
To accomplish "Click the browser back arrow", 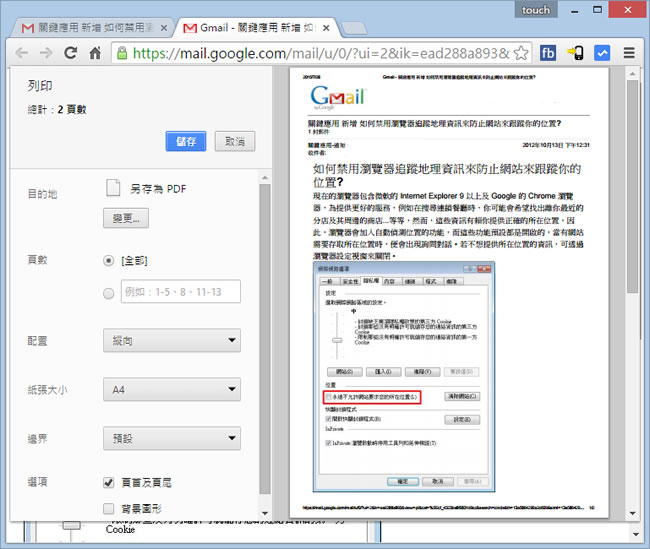I will (x=22, y=53).
